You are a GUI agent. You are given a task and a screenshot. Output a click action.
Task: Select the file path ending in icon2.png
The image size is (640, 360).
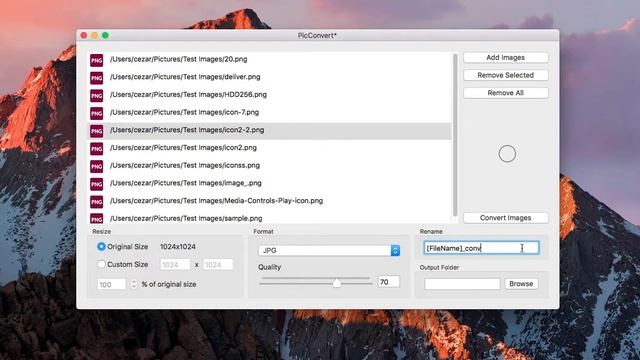pos(183,147)
